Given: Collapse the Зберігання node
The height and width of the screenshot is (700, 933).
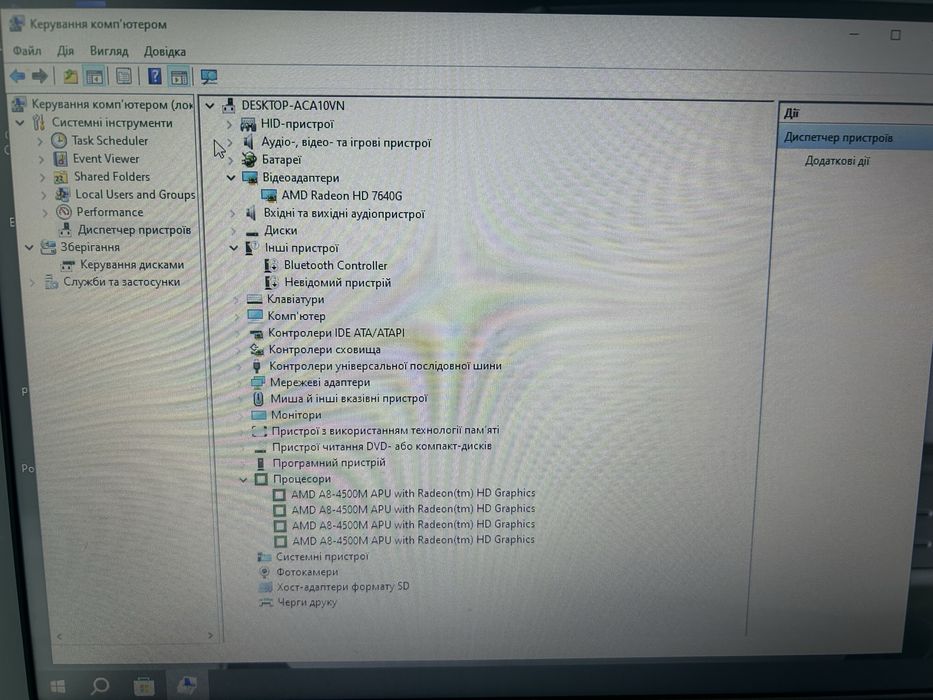Looking at the screenshot, I should pos(29,247).
